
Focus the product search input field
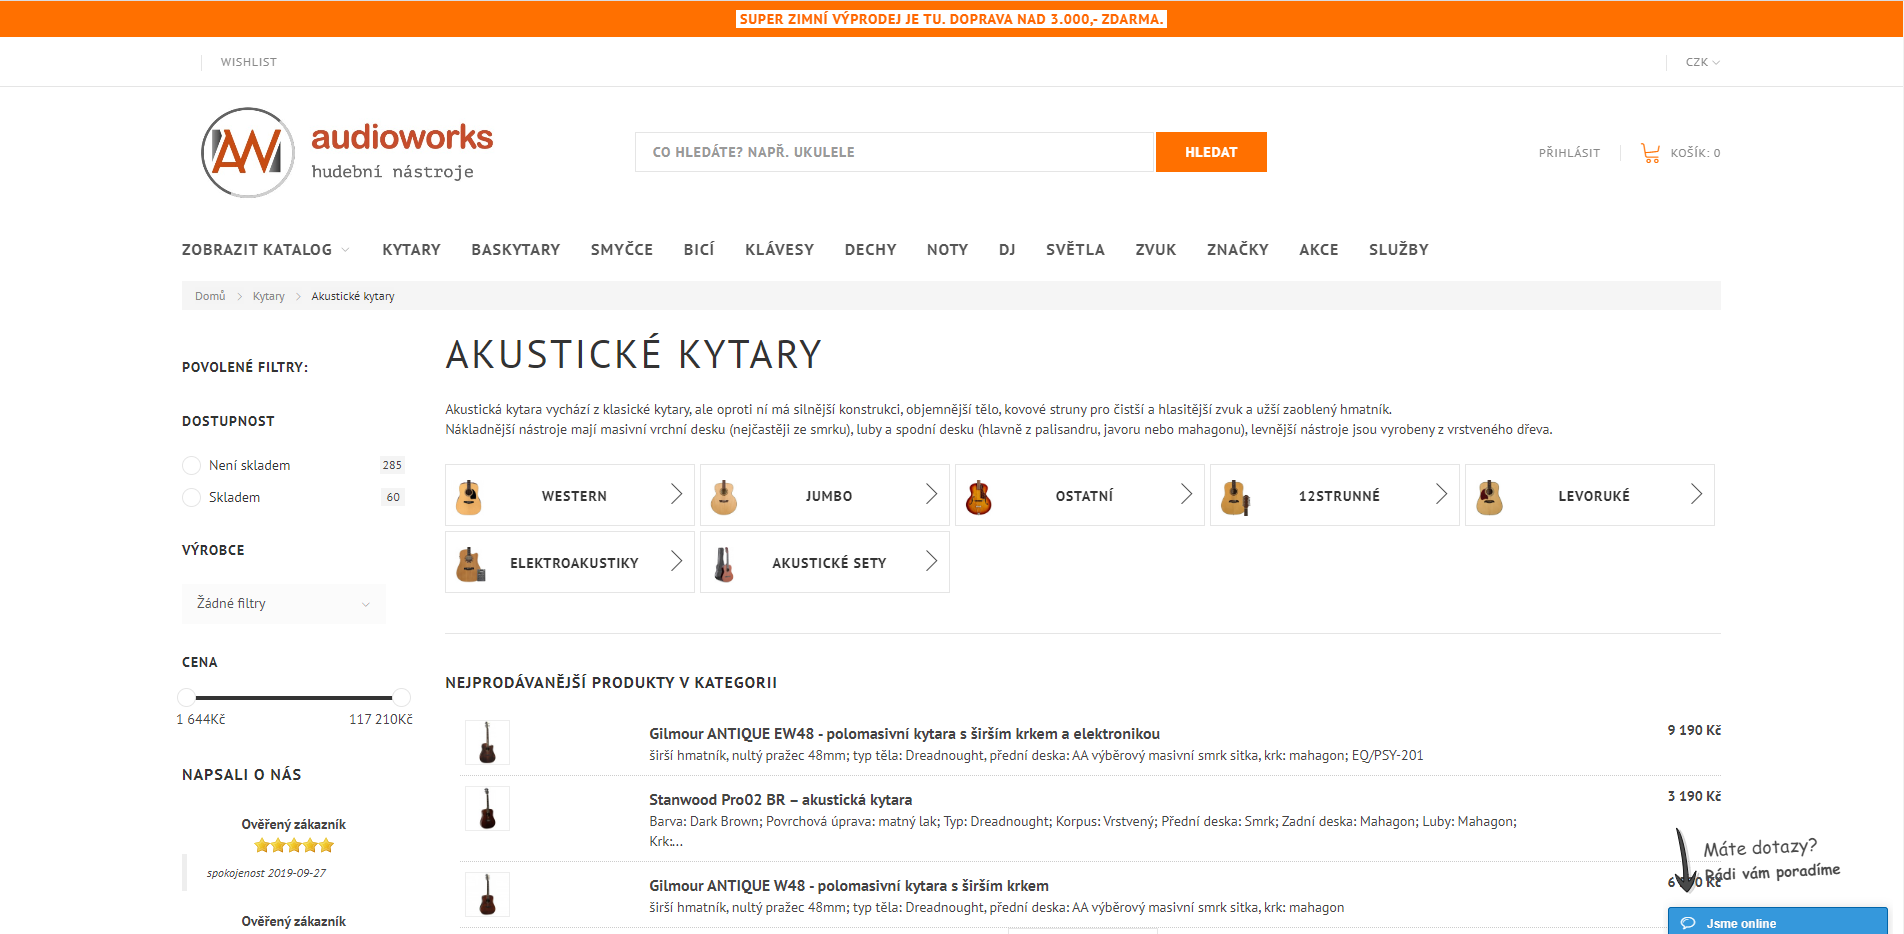click(x=894, y=152)
